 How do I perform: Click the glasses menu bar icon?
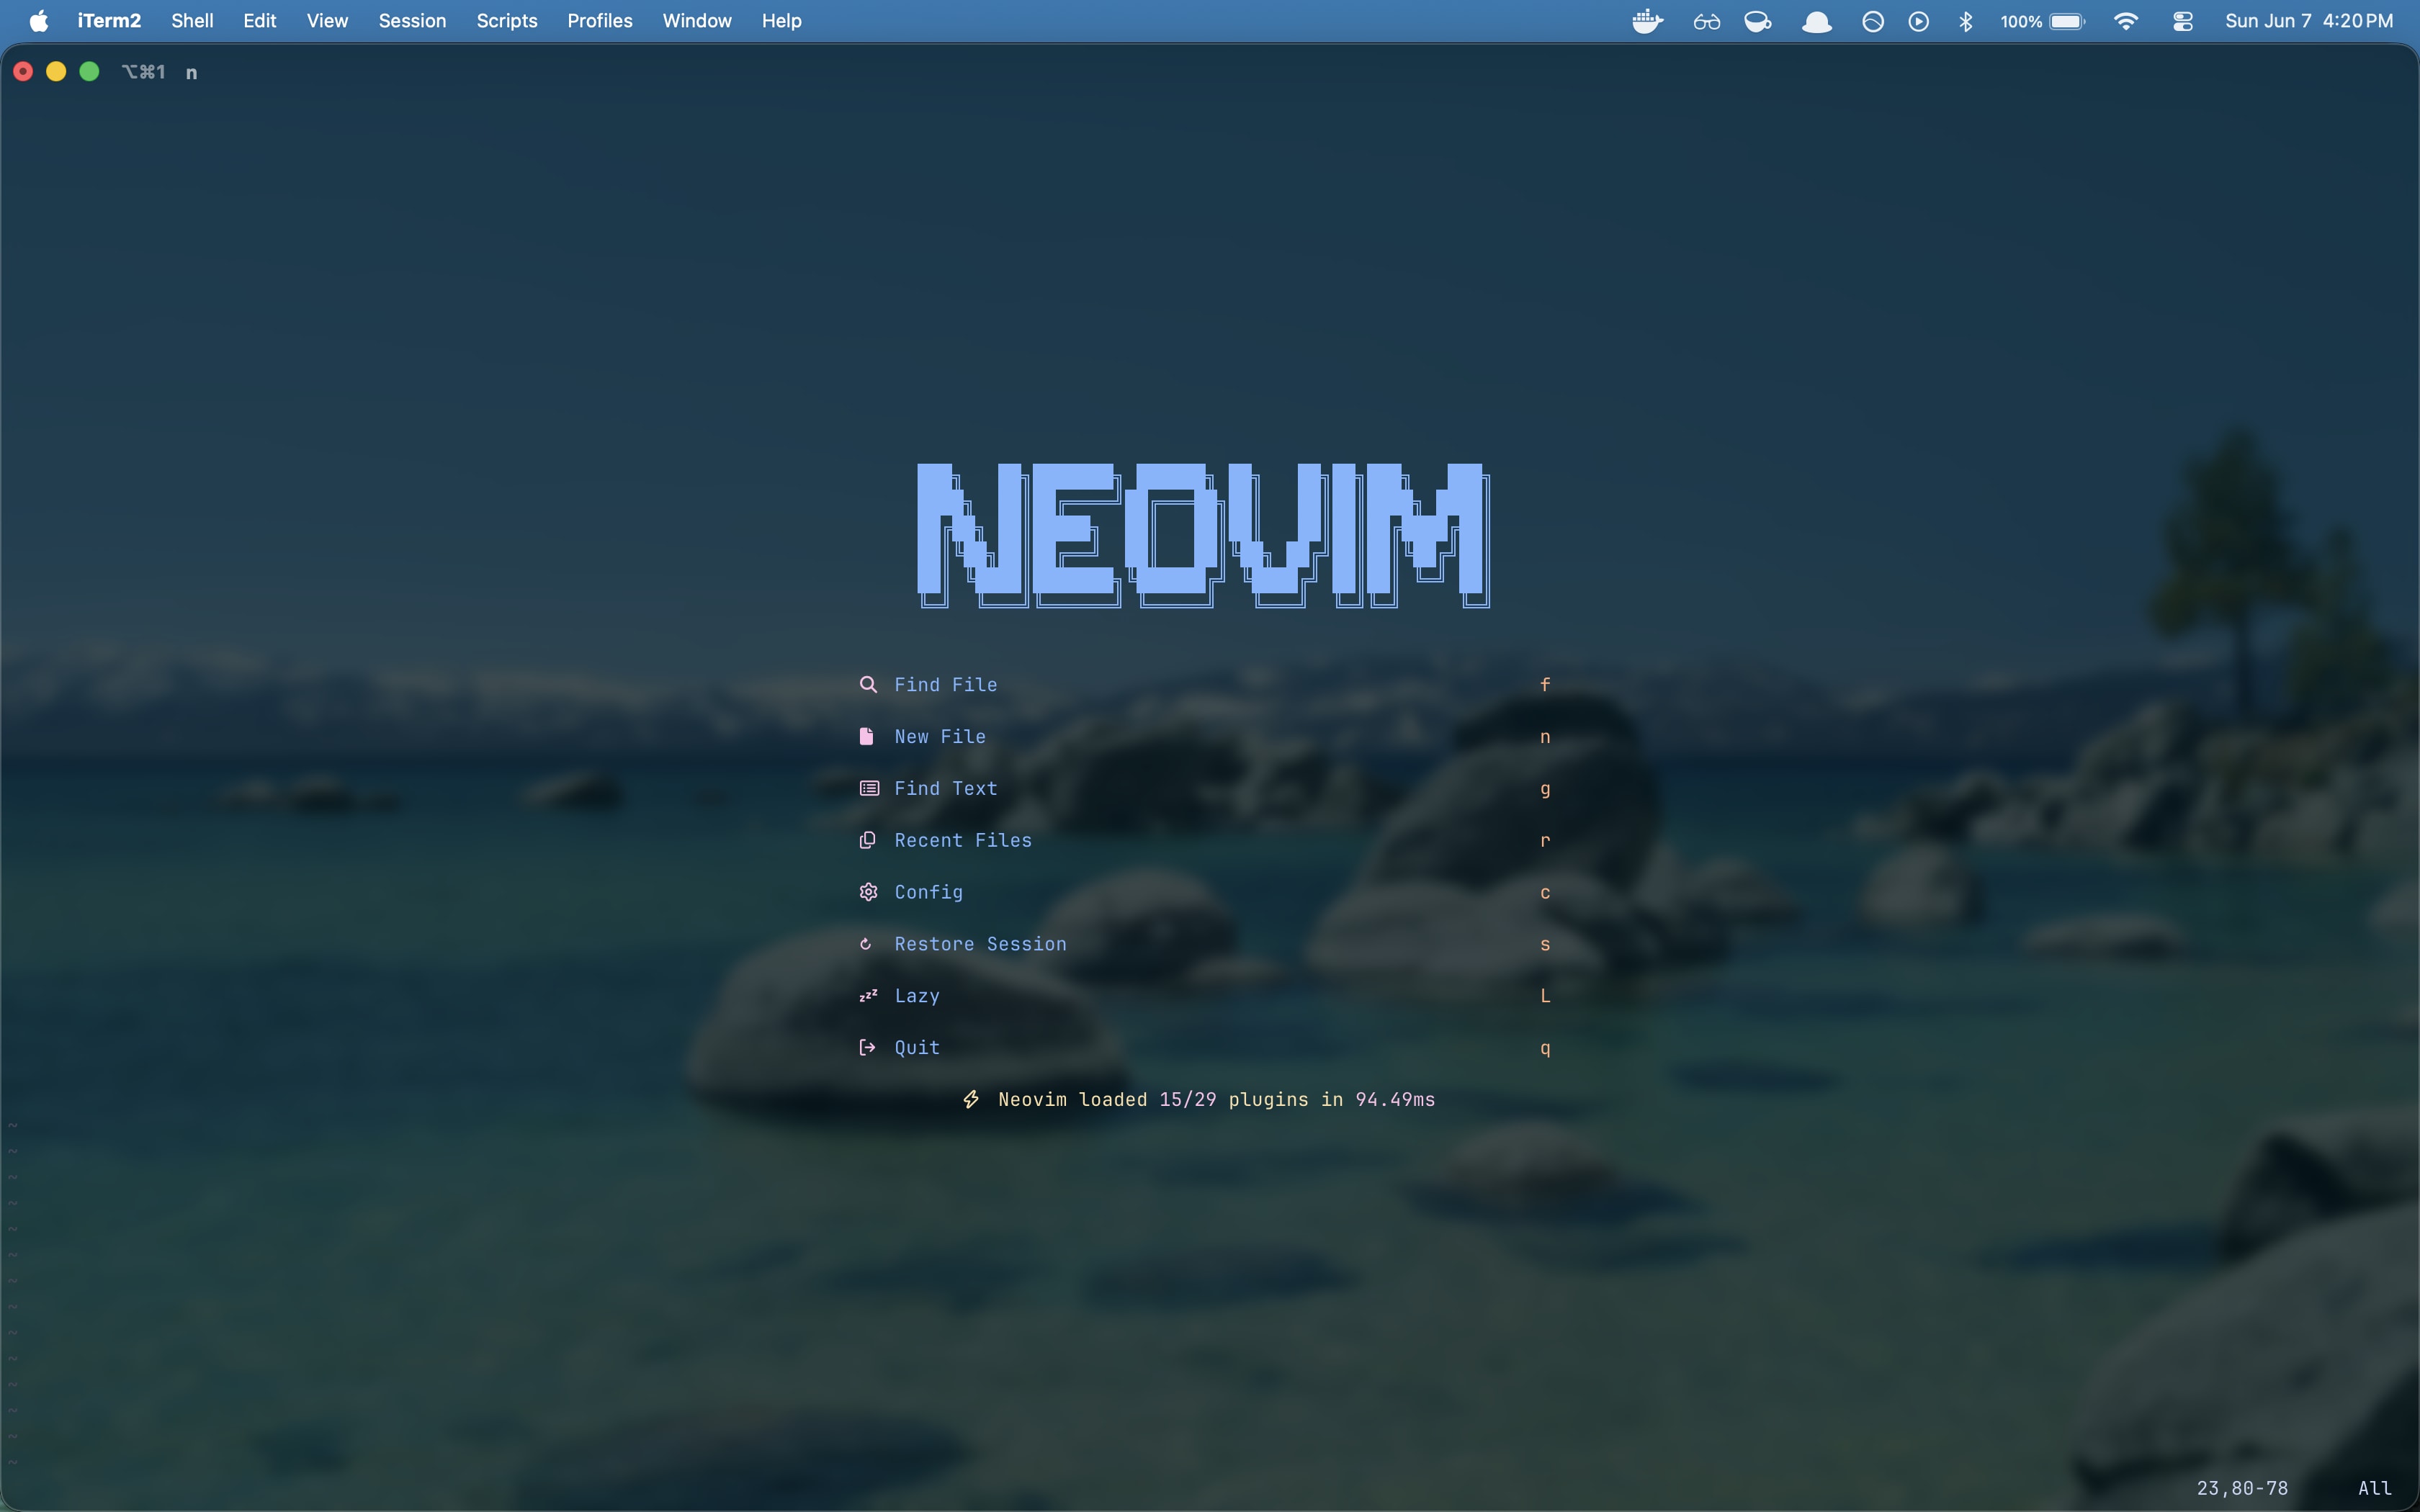(1706, 21)
